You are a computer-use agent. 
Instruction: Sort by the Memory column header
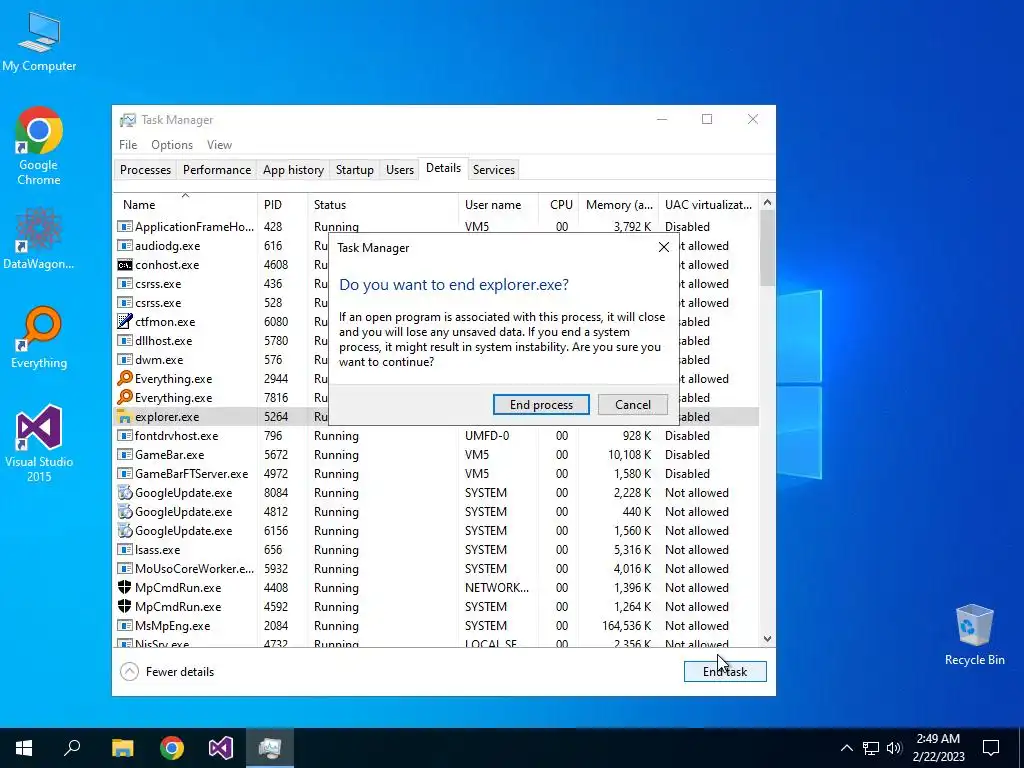coord(618,204)
